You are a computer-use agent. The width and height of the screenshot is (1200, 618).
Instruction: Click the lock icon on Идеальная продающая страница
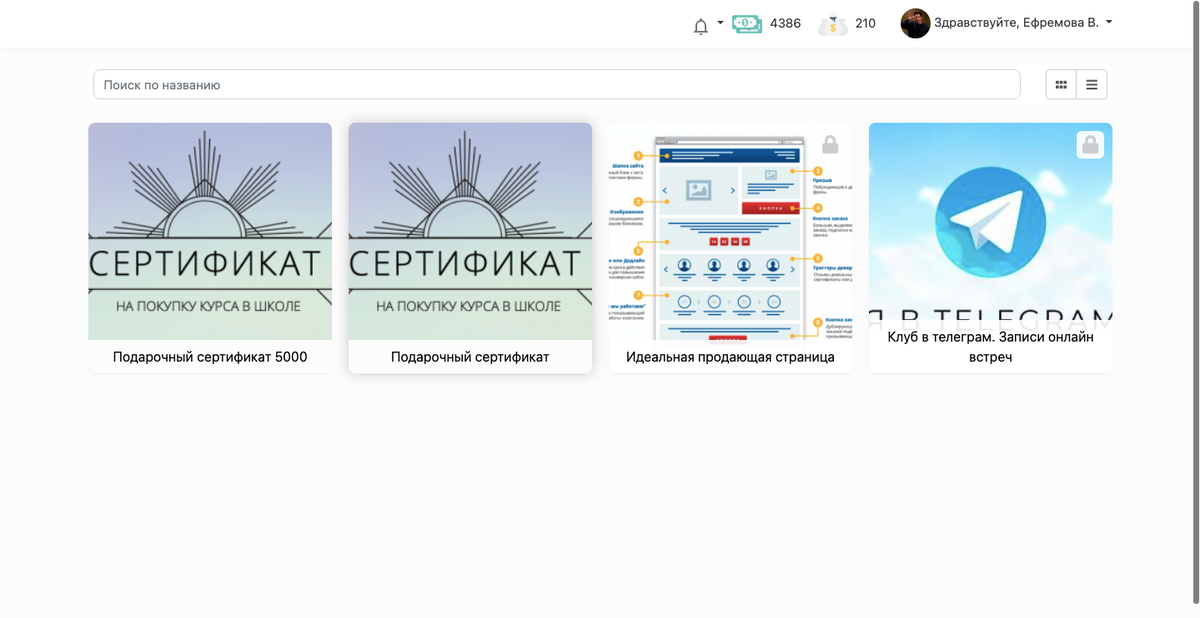tap(829, 143)
